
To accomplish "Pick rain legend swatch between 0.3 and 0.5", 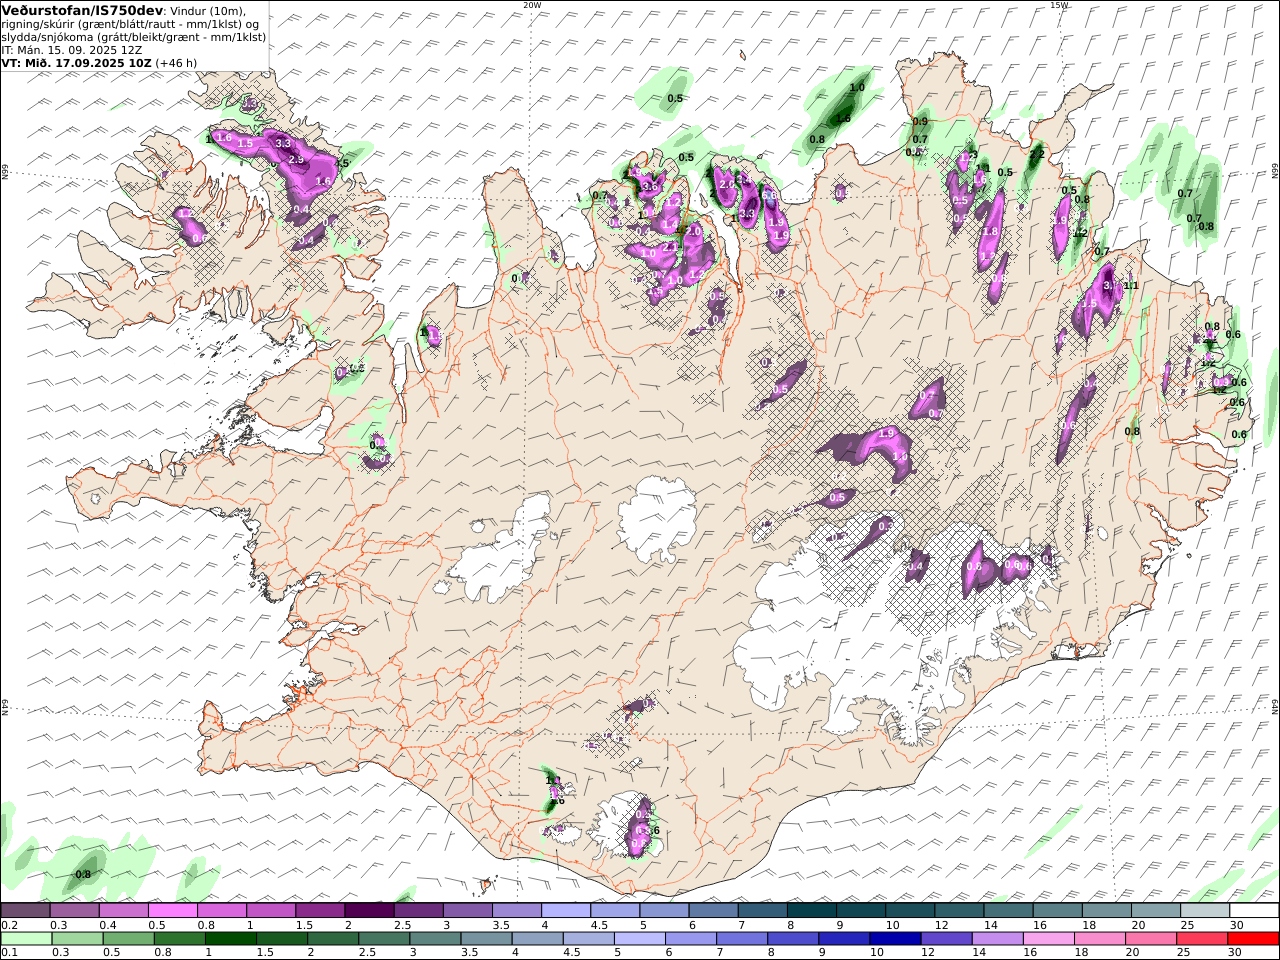I will 77,938.
